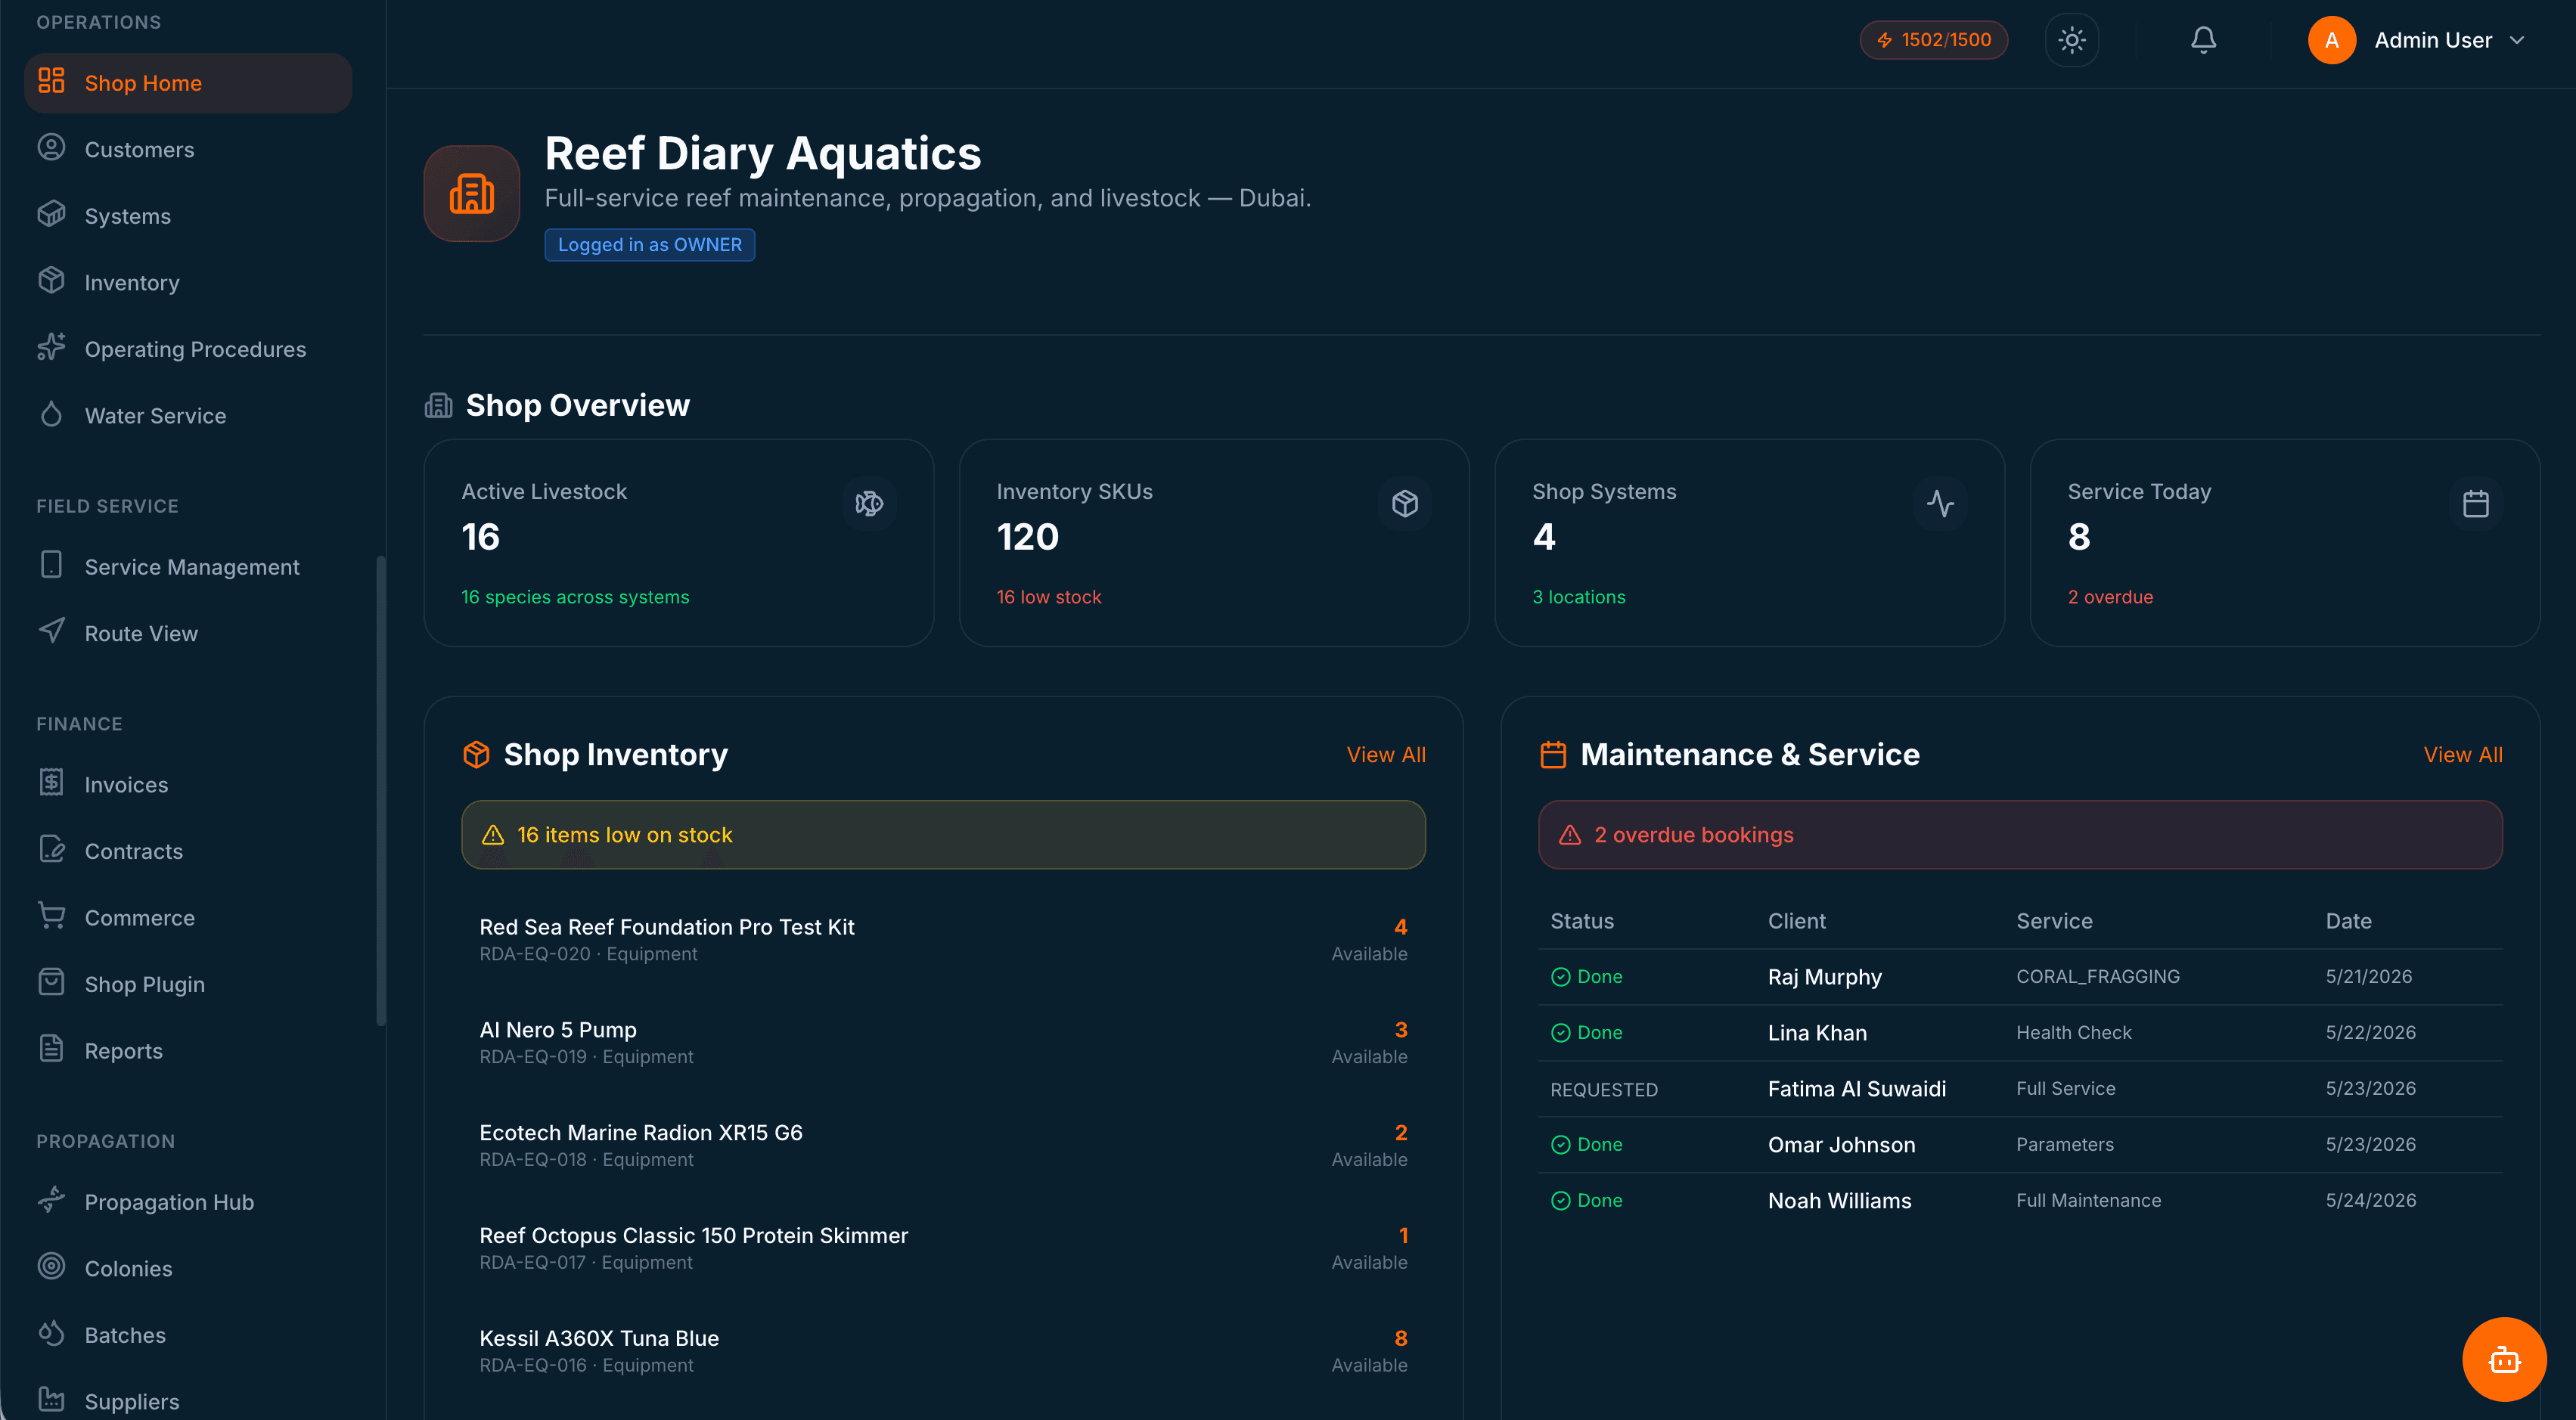The image size is (2576, 1420).
Task: Click client Noah Williams
Action: click(1839, 1201)
